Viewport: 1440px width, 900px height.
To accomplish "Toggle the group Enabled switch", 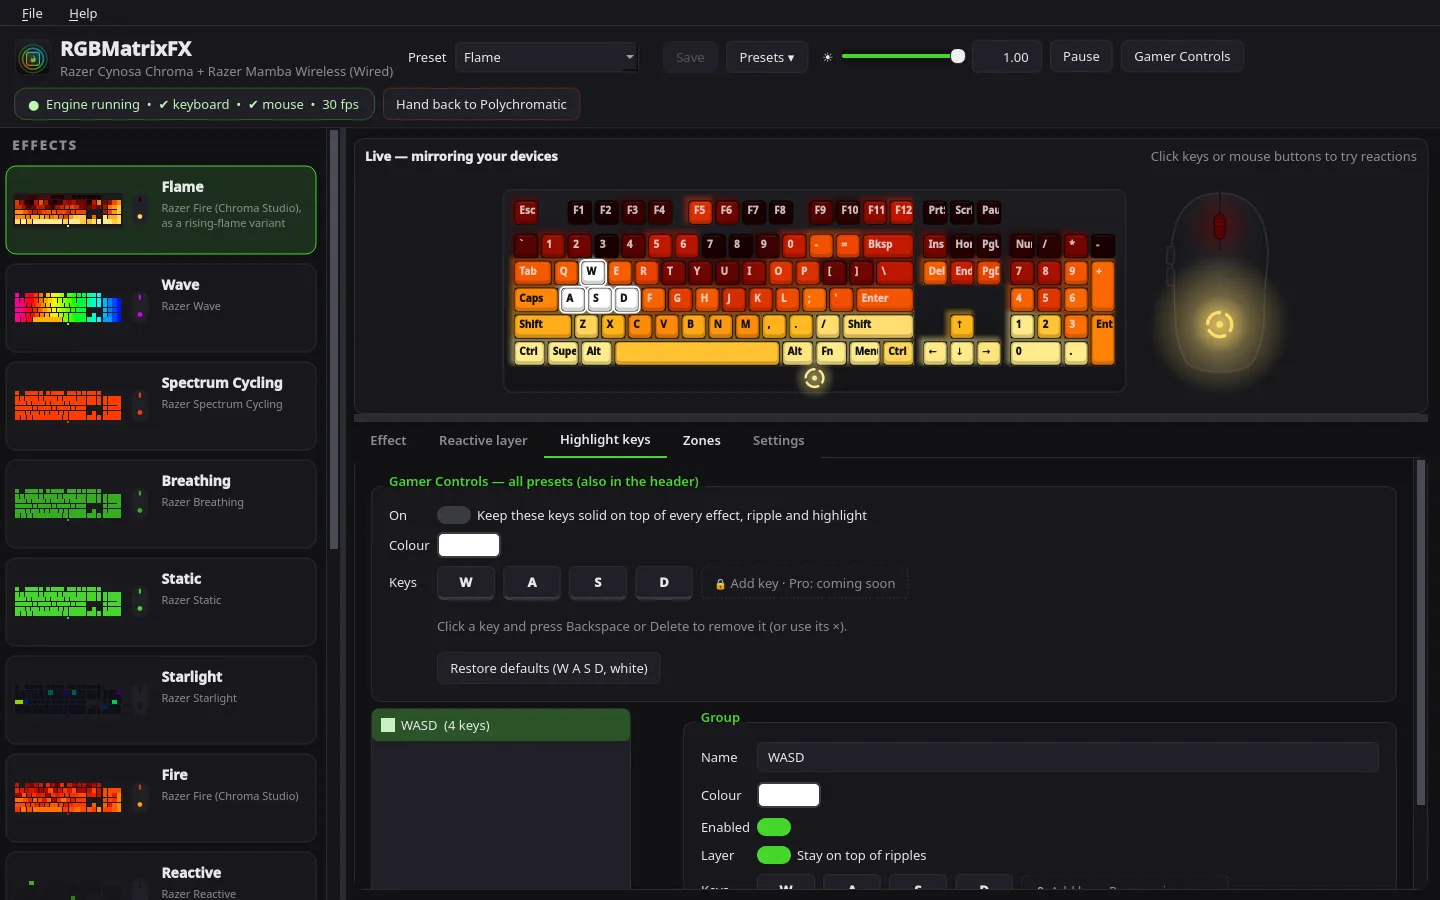I will click(x=774, y=827).
